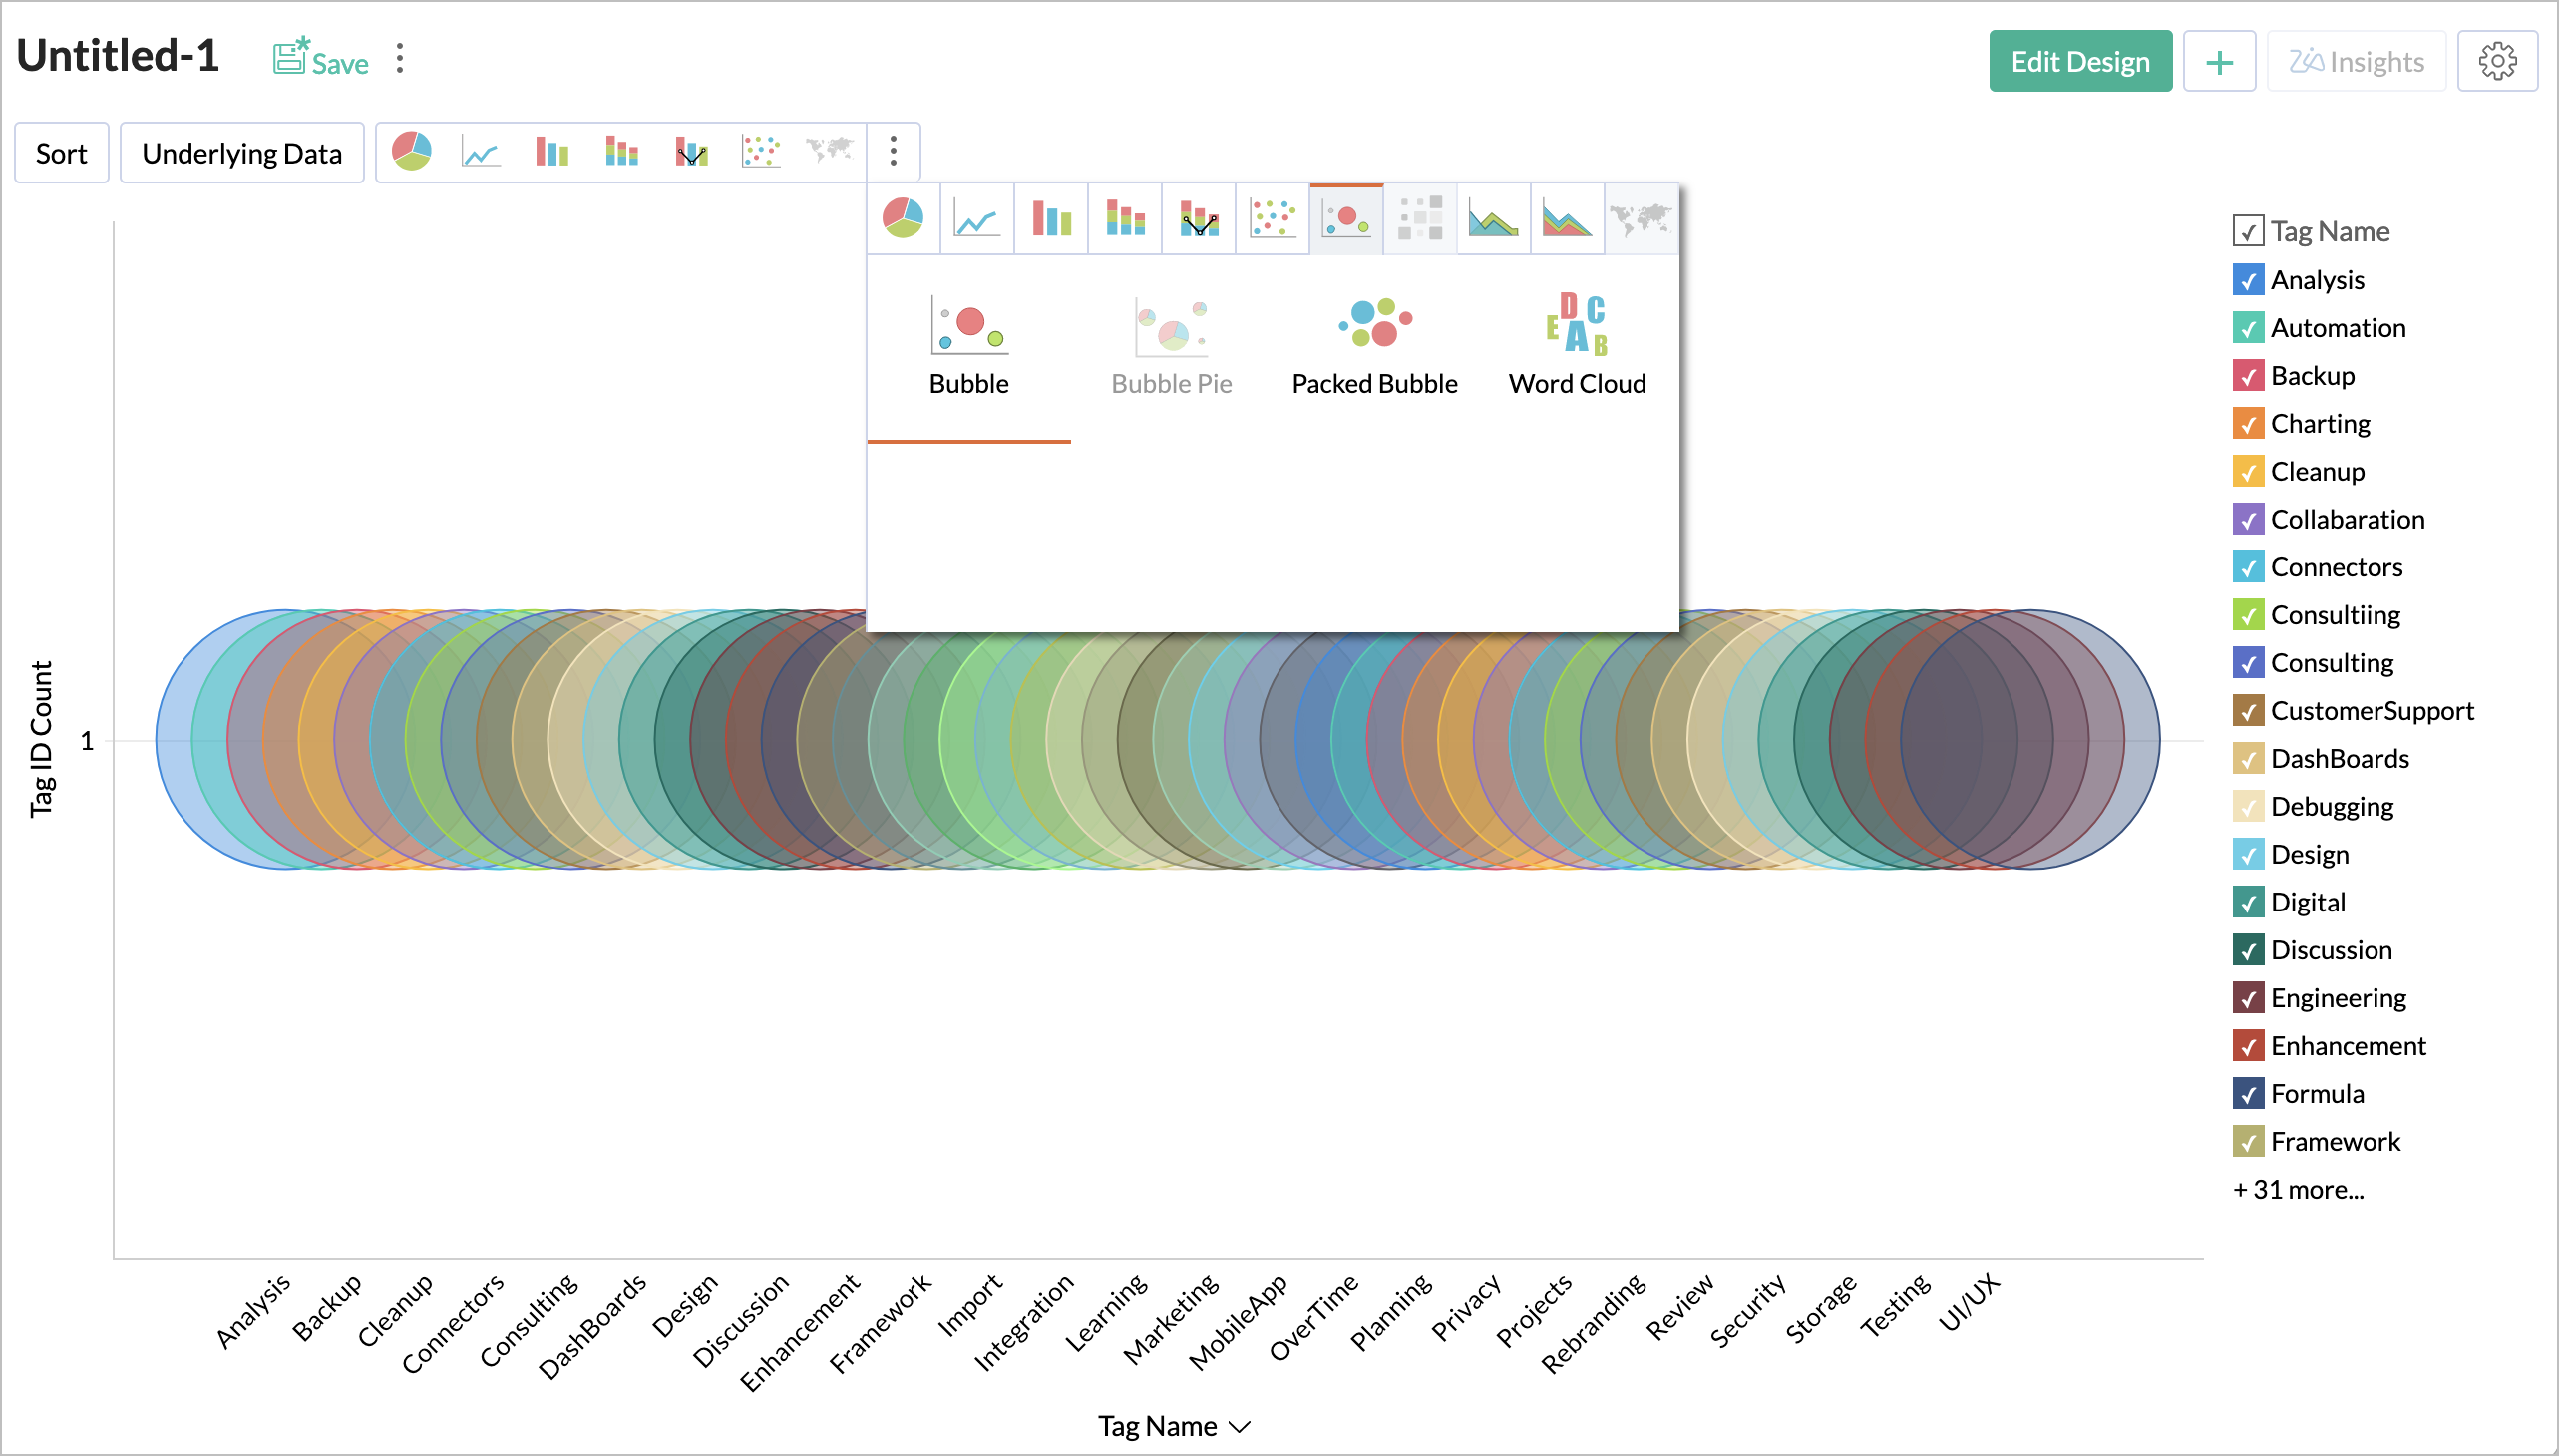Open the combination chart in popup

(x=1199, y=218)
